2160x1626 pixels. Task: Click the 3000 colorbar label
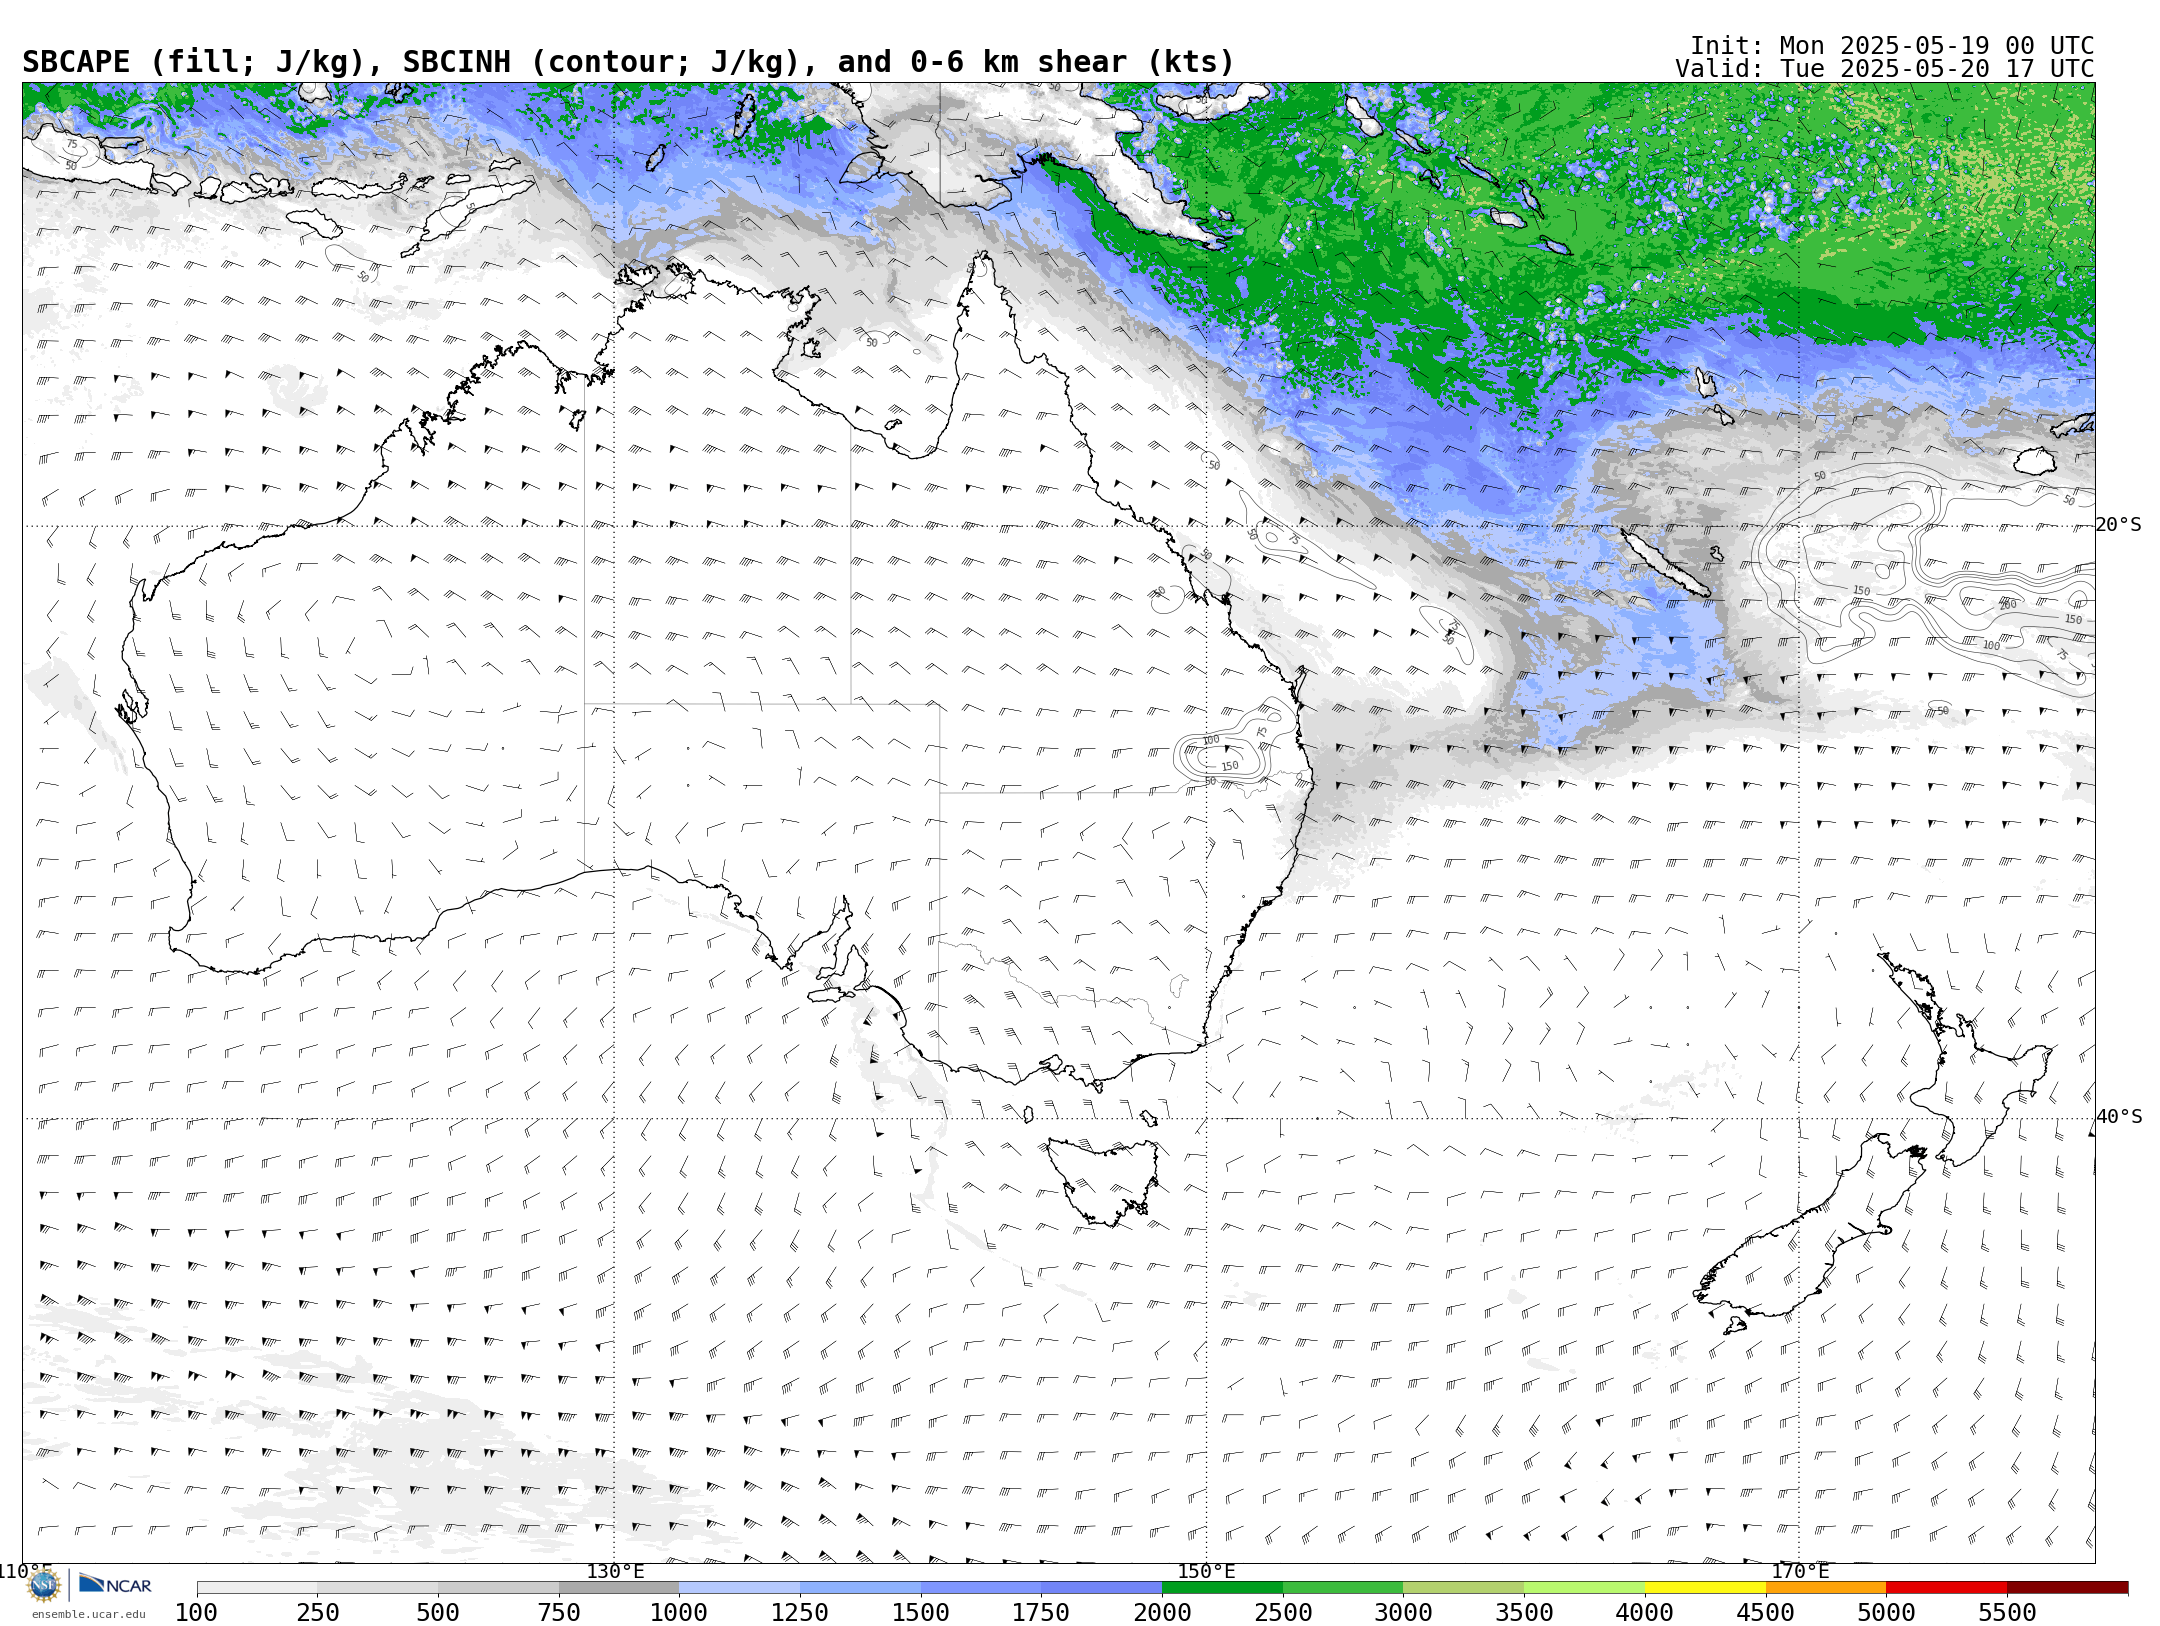tap(1403, 1612)
